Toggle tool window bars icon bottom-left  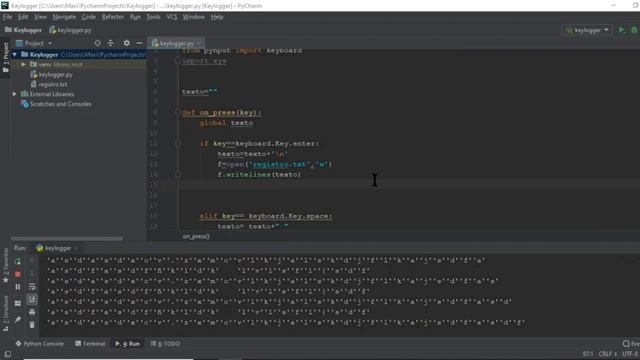[x=7, y=354]
